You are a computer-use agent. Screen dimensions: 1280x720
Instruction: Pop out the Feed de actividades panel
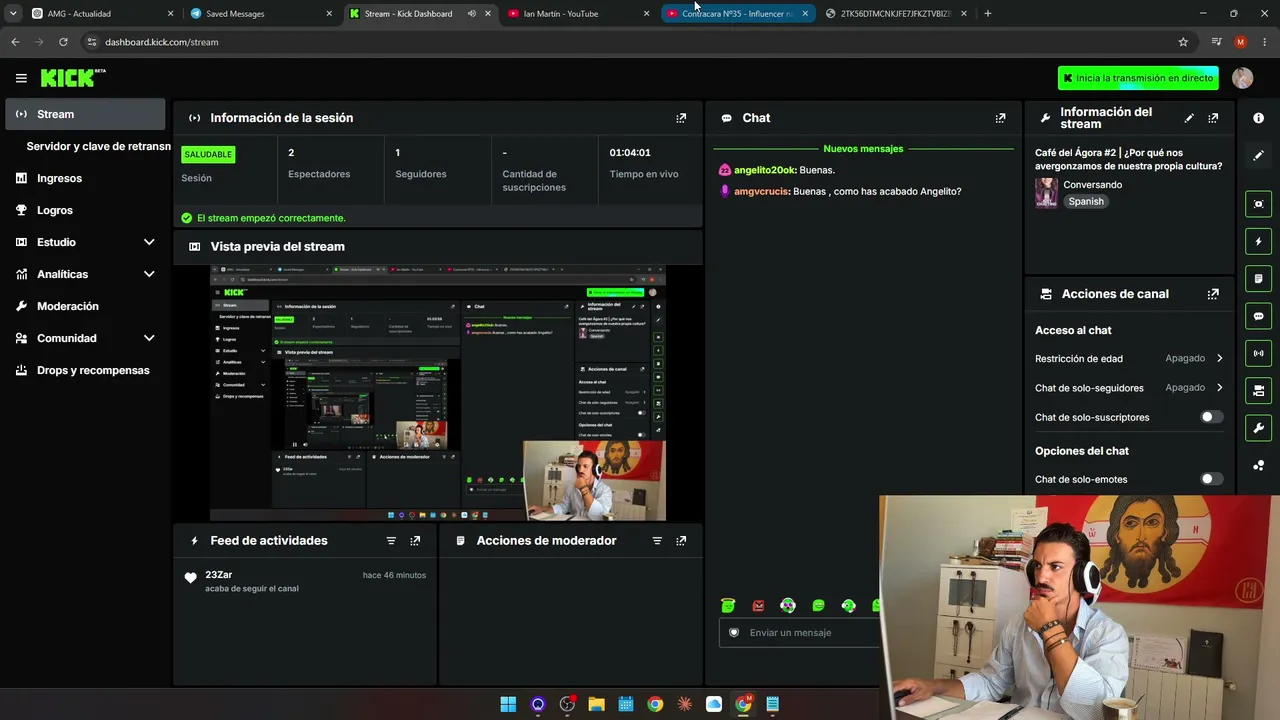(x=415, y=541)
